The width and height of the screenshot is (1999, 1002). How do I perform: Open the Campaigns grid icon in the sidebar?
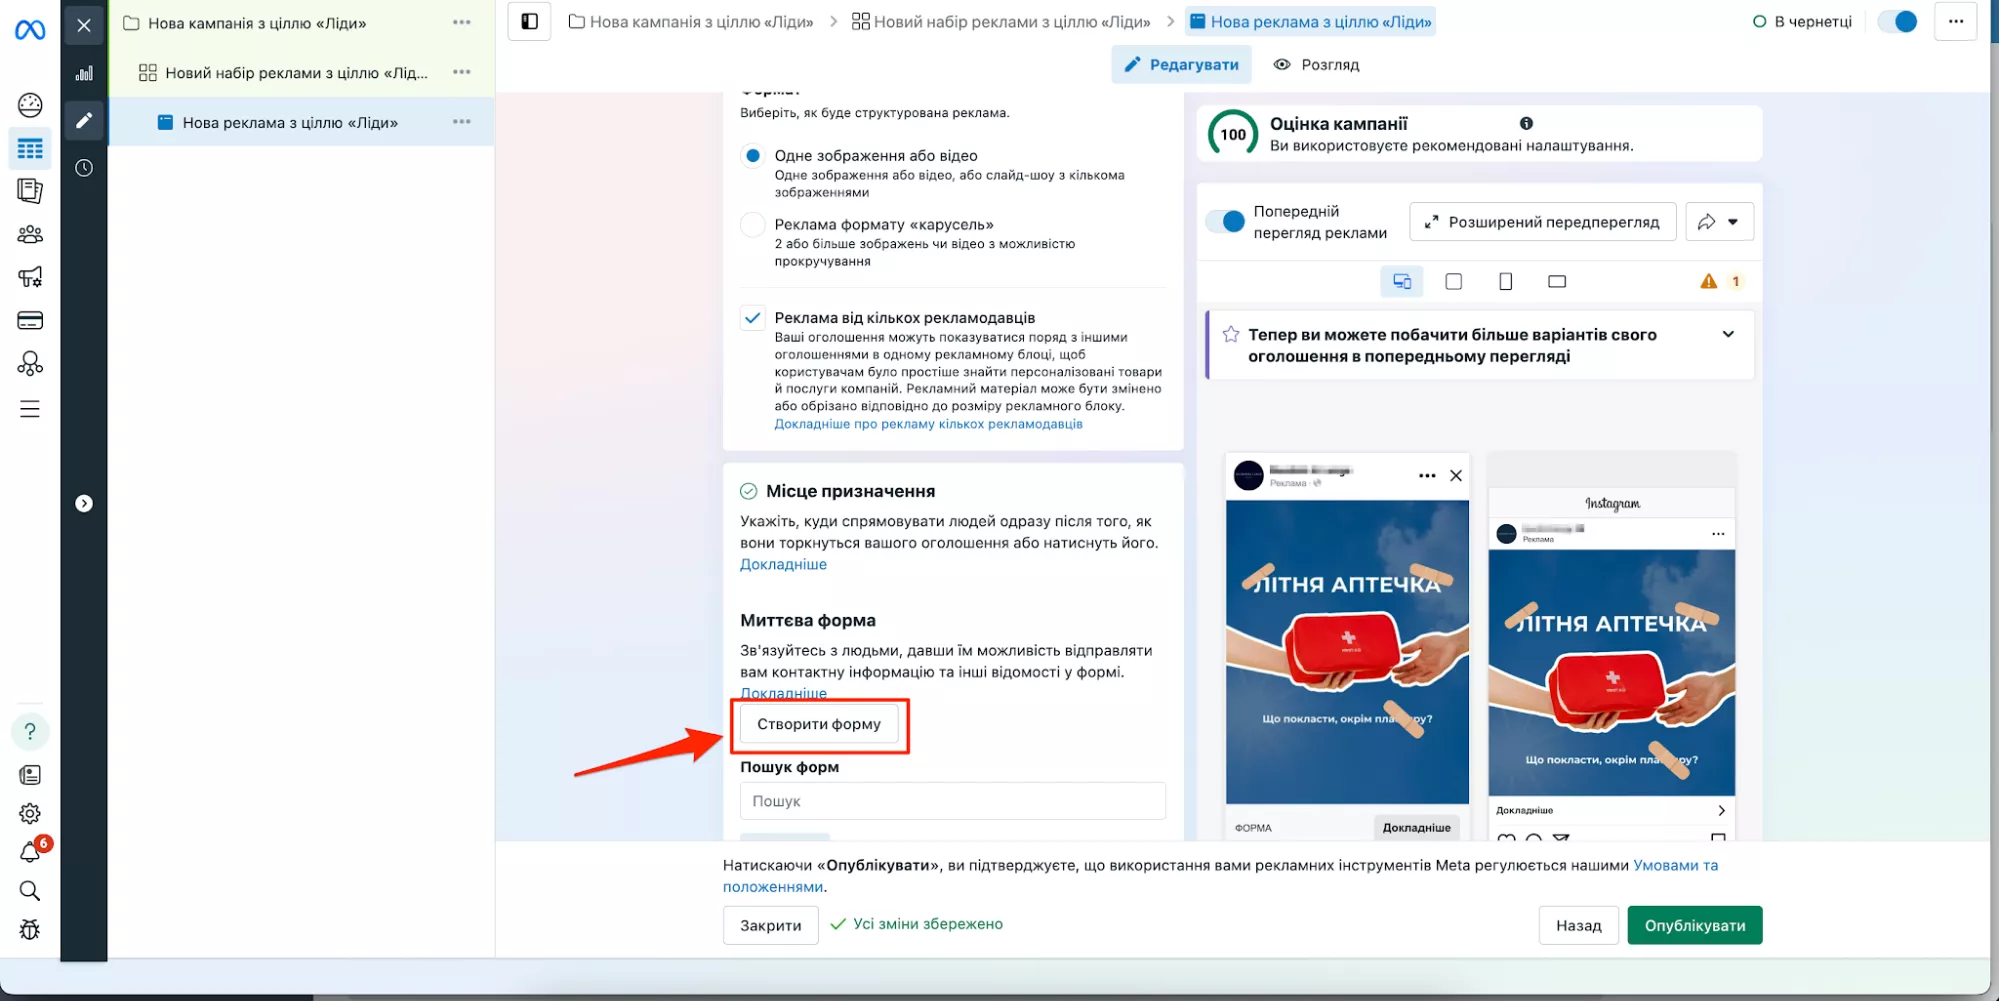[30, 148]
